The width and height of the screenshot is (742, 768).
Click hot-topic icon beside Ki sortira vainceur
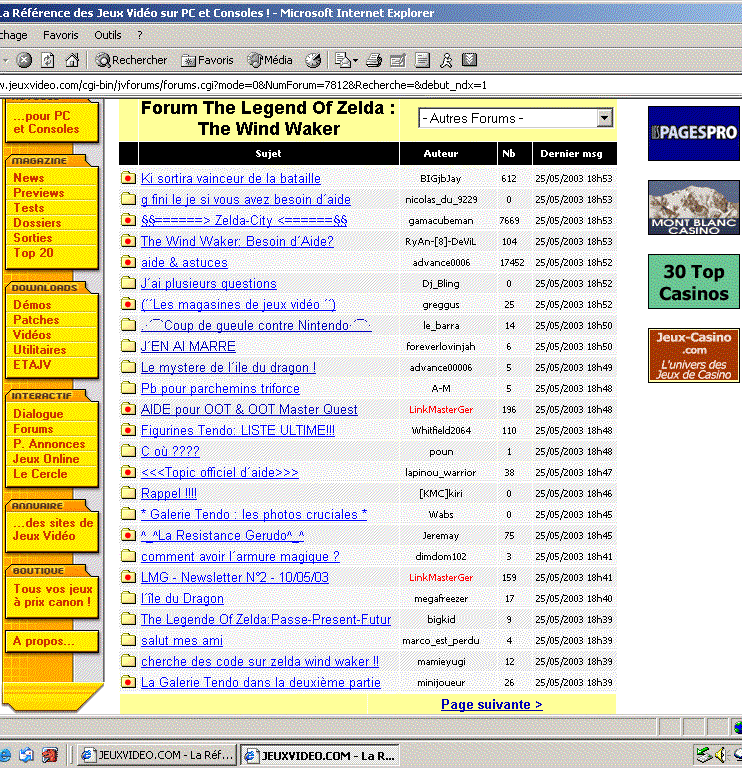[x=128, y=178]
